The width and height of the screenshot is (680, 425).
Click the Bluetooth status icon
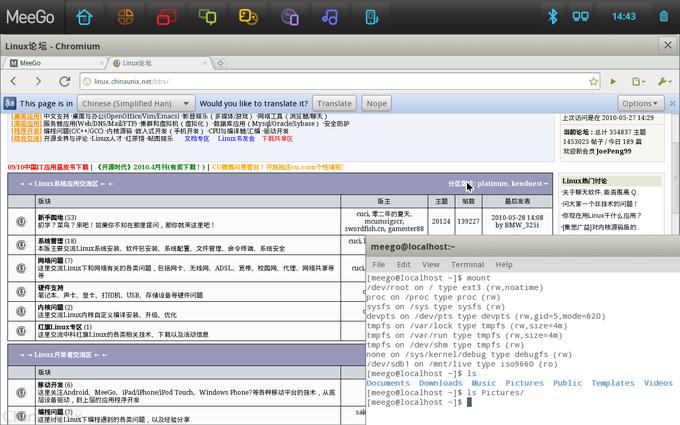pos(552,16)
